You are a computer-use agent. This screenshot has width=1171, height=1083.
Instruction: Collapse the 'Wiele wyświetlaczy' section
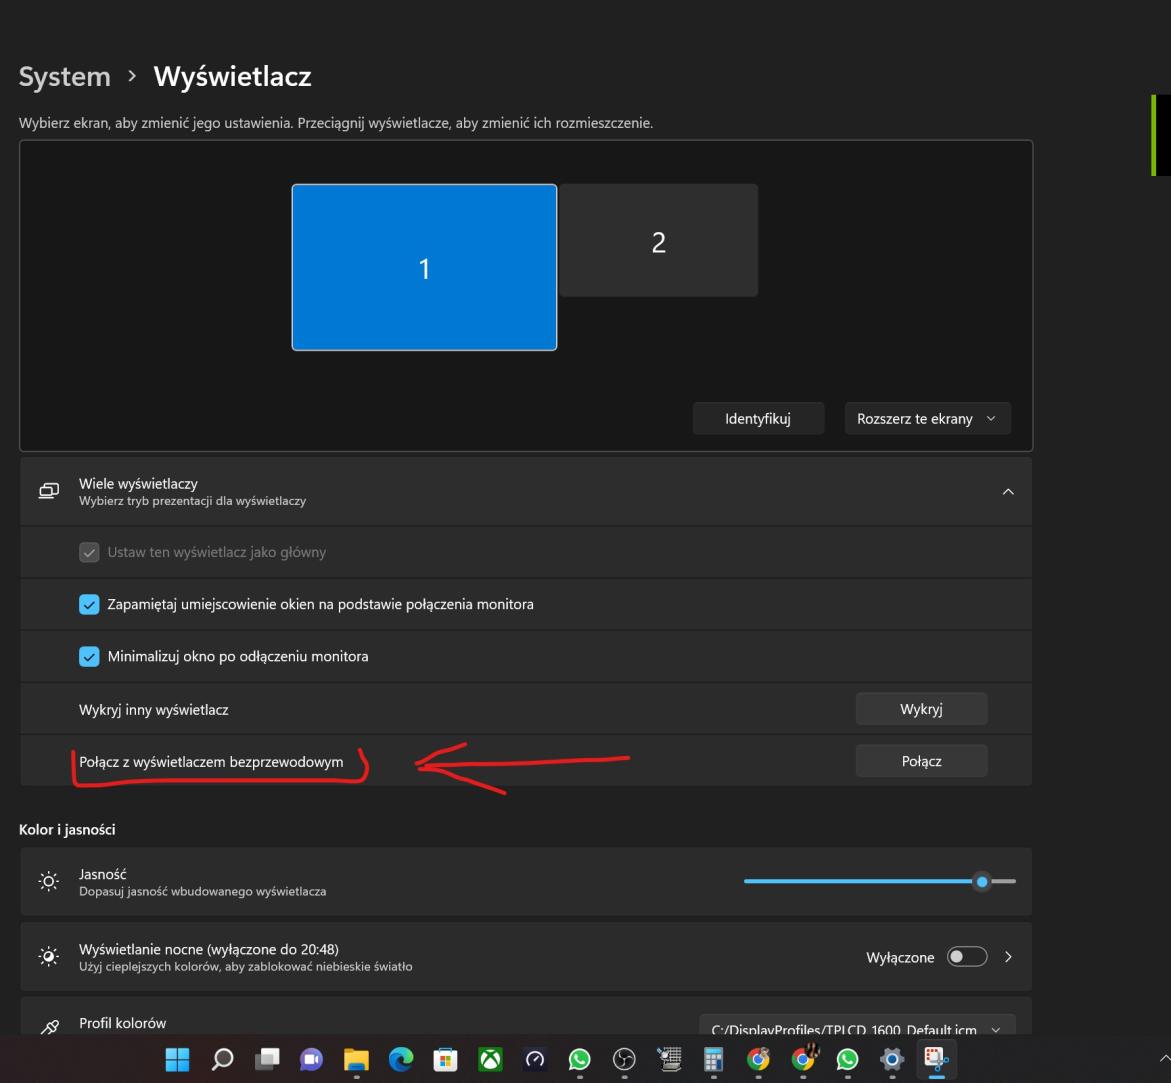click(x=1007, y=492)
